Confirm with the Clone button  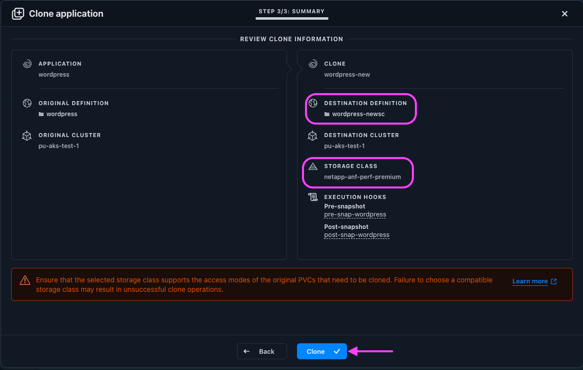tap(322, 351)
